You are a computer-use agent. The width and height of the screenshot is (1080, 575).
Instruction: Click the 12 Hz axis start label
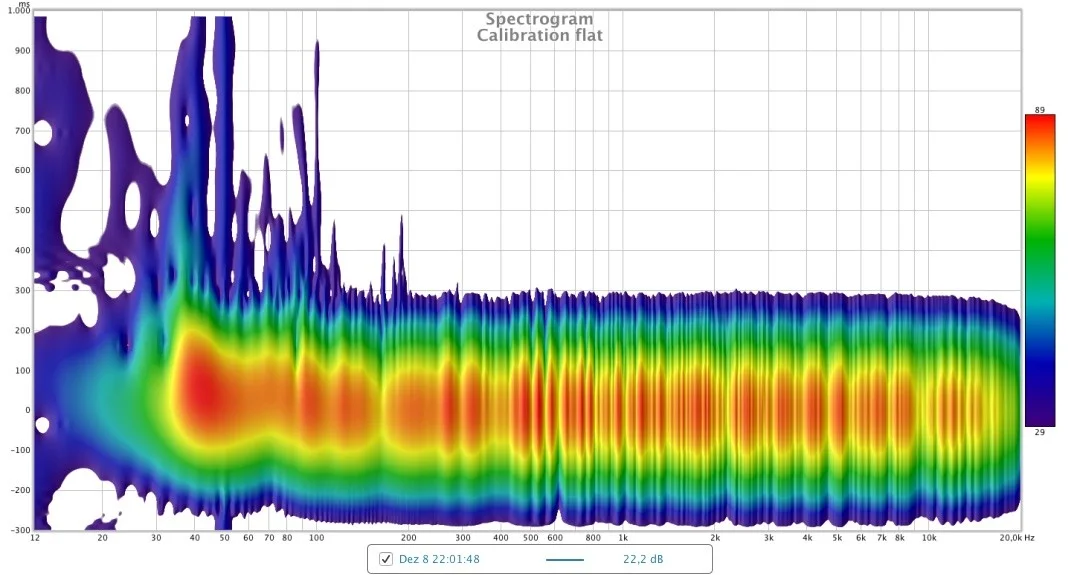click(x=35, y=538)
